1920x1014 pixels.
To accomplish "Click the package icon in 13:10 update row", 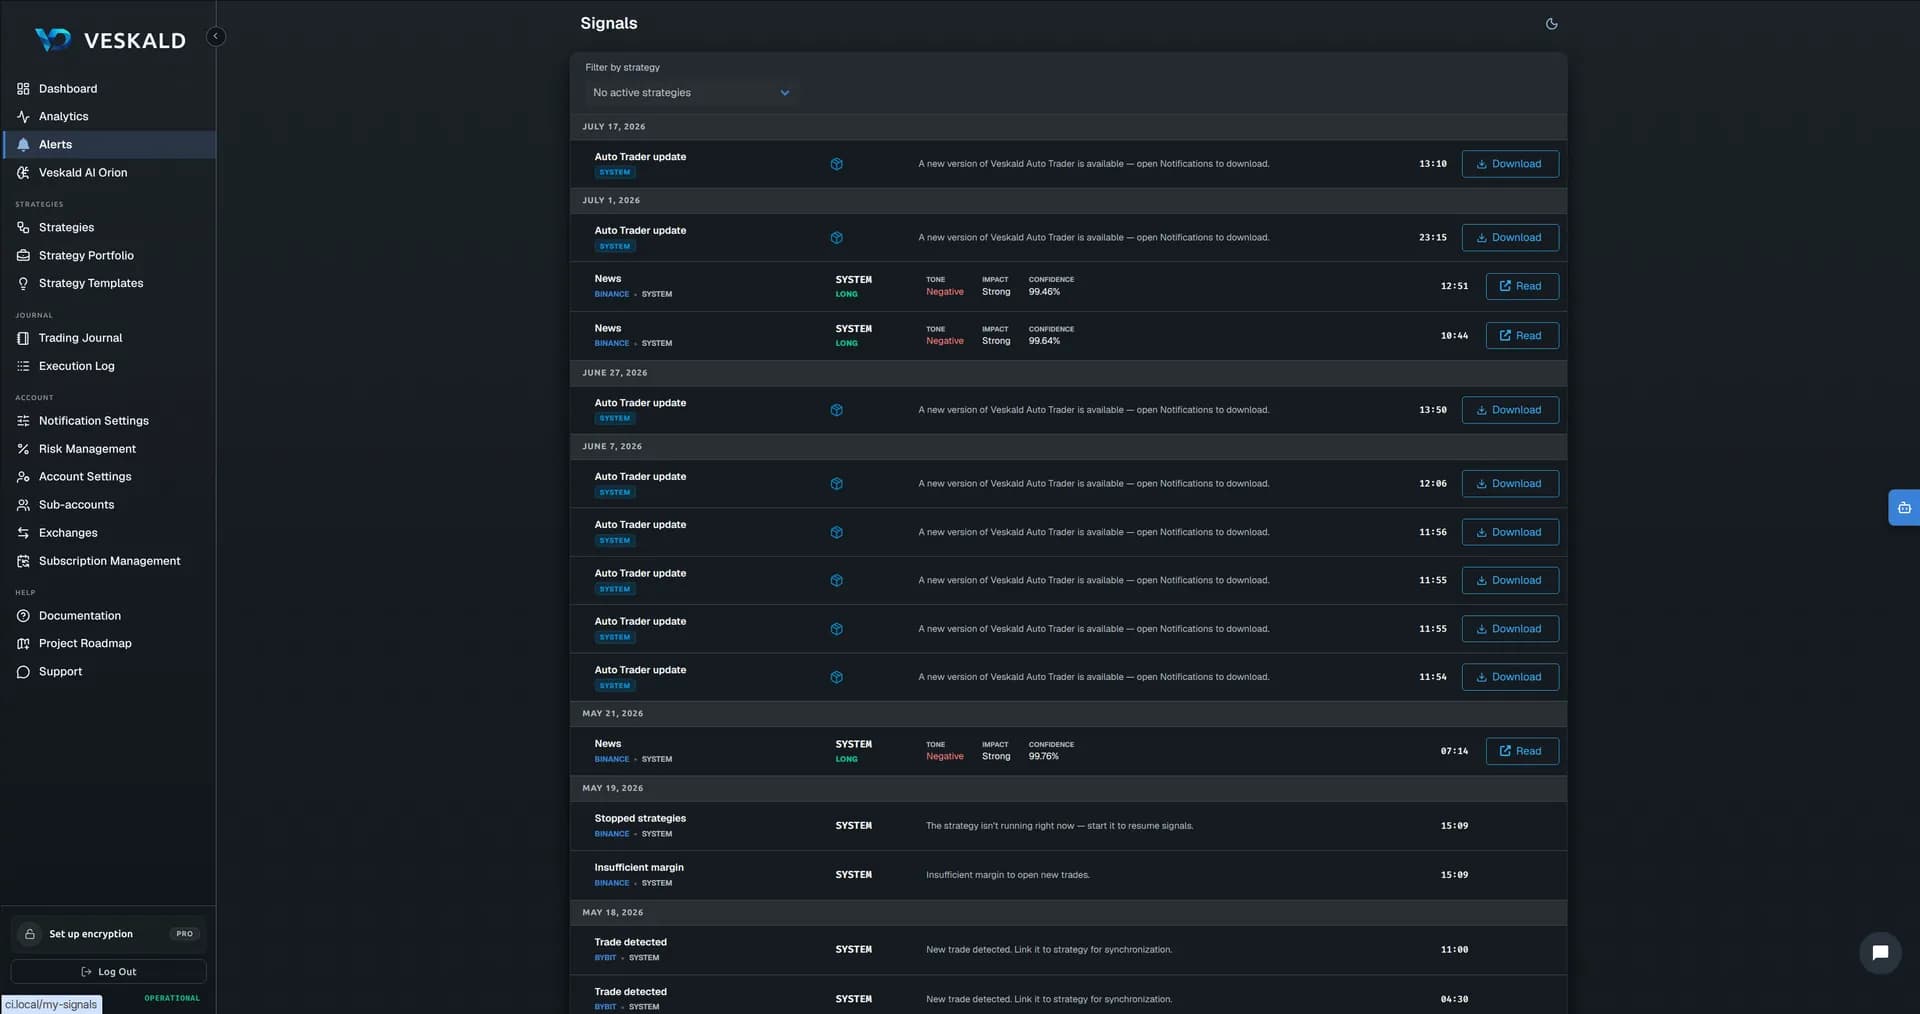I will tap(836, 164).
